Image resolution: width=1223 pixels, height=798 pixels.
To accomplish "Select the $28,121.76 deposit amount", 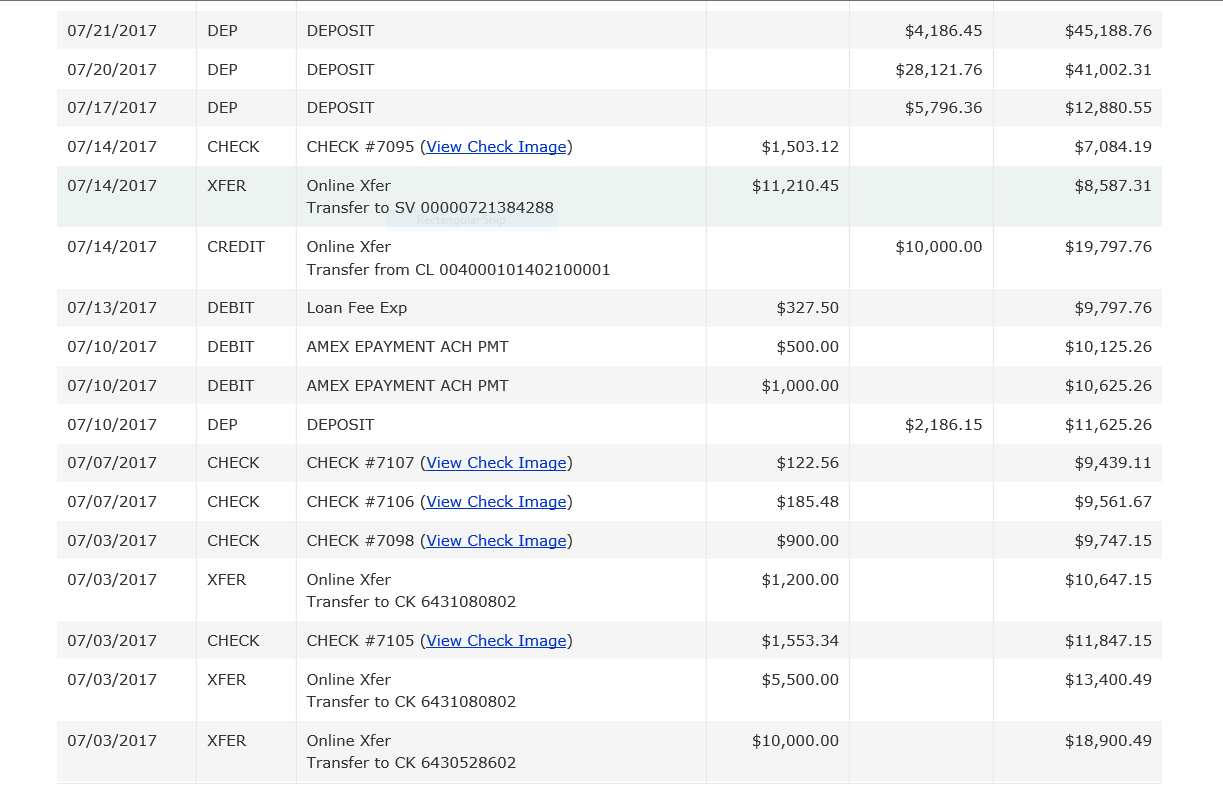I will [x=938, y=70].
